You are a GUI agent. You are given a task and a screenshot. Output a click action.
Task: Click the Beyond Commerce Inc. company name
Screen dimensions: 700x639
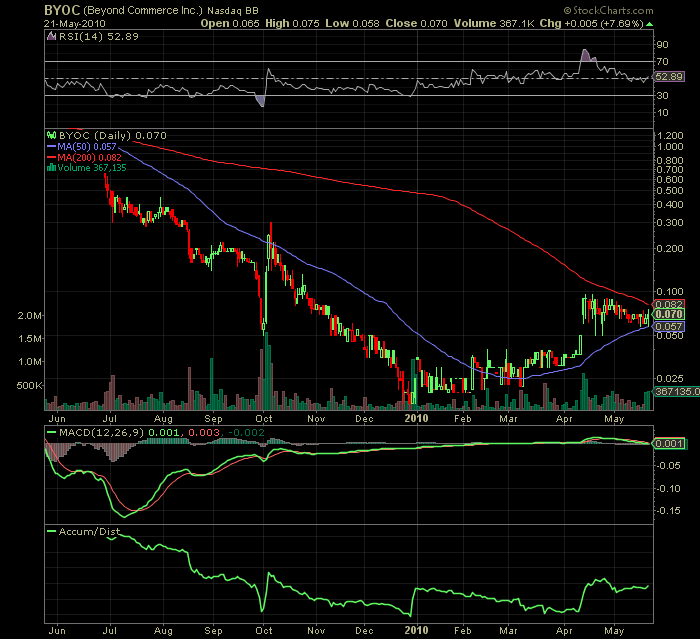(x=143, y=11)
